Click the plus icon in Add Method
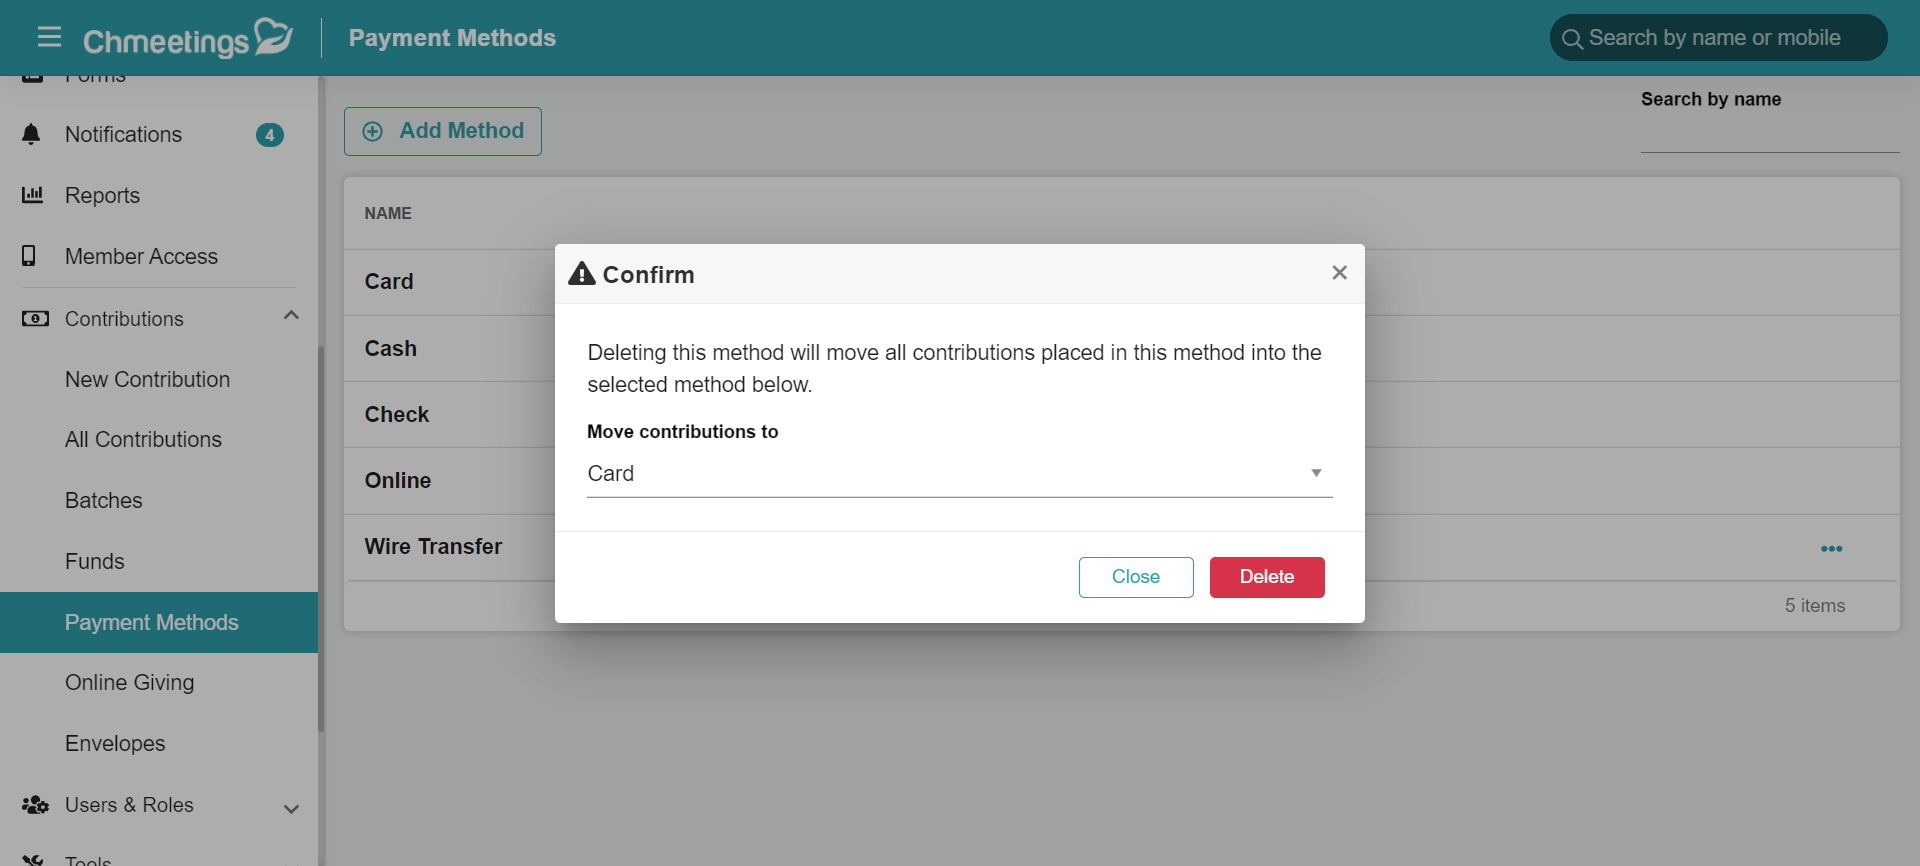Screen dimensions: 1920x866 [x=372, y=132]
